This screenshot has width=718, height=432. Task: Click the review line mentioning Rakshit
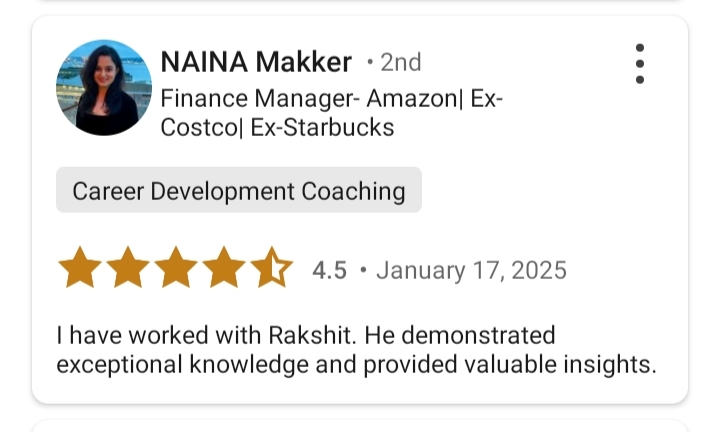[x=305, y=334]
